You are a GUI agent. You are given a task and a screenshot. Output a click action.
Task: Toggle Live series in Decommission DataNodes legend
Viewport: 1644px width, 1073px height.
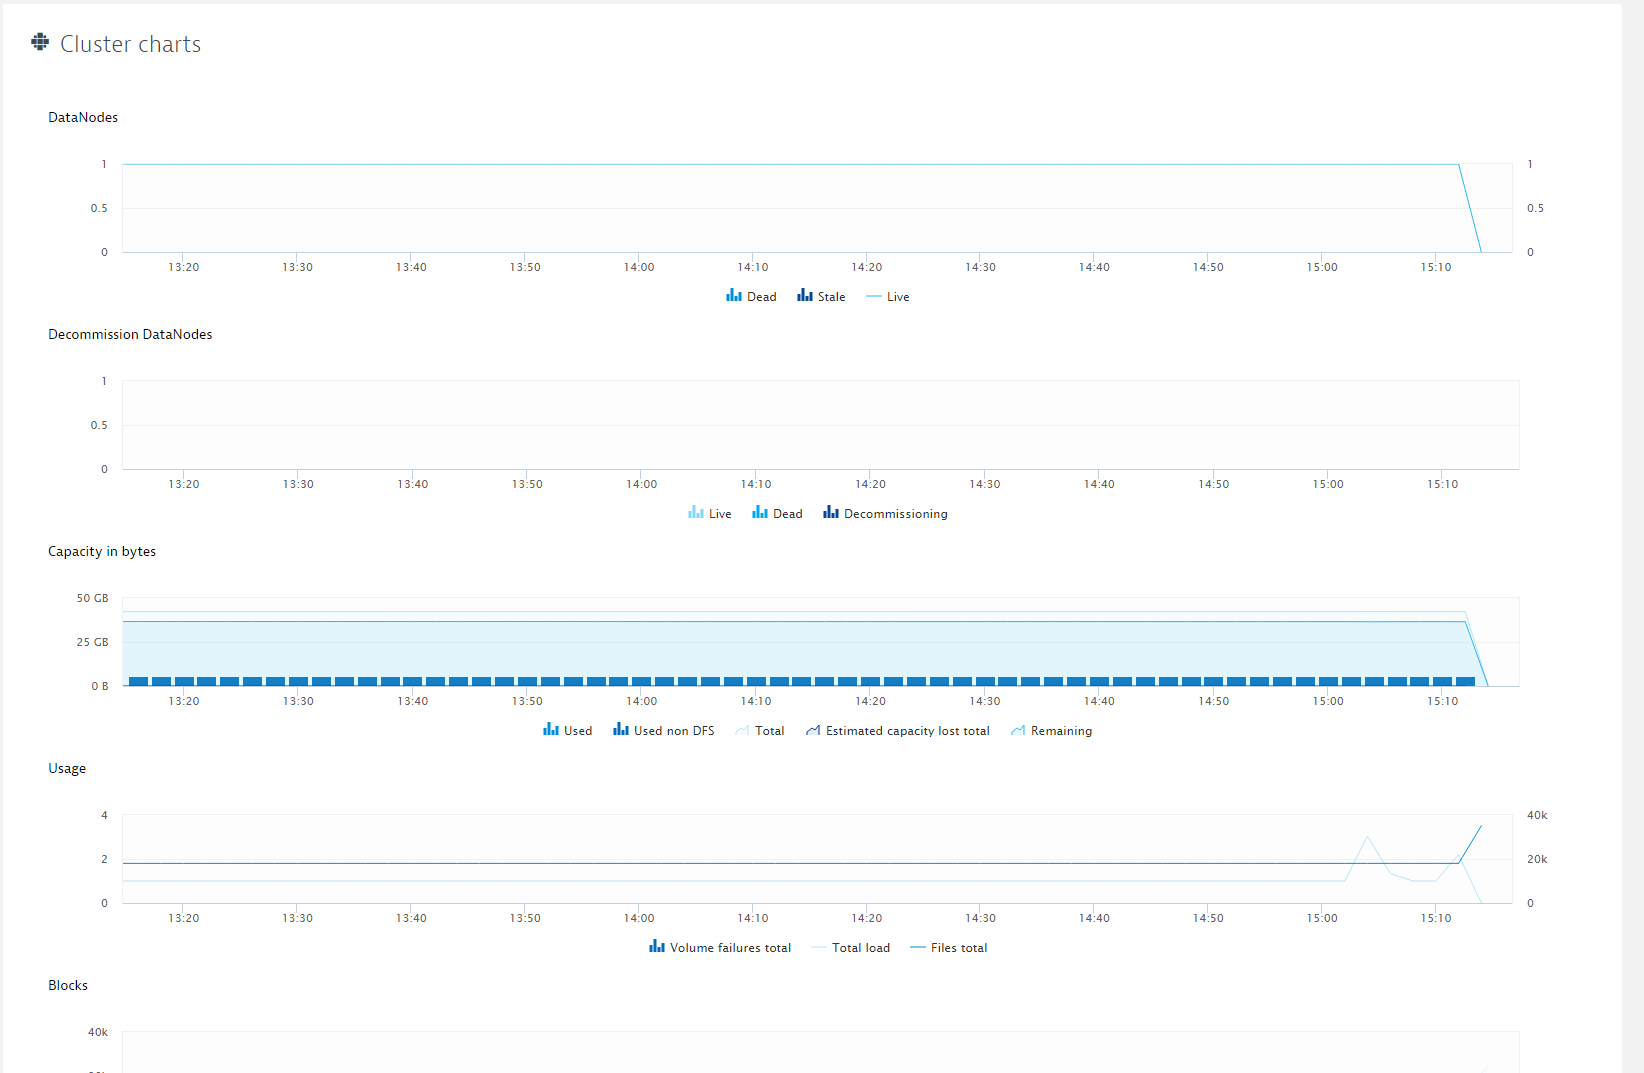pos(710,514)
